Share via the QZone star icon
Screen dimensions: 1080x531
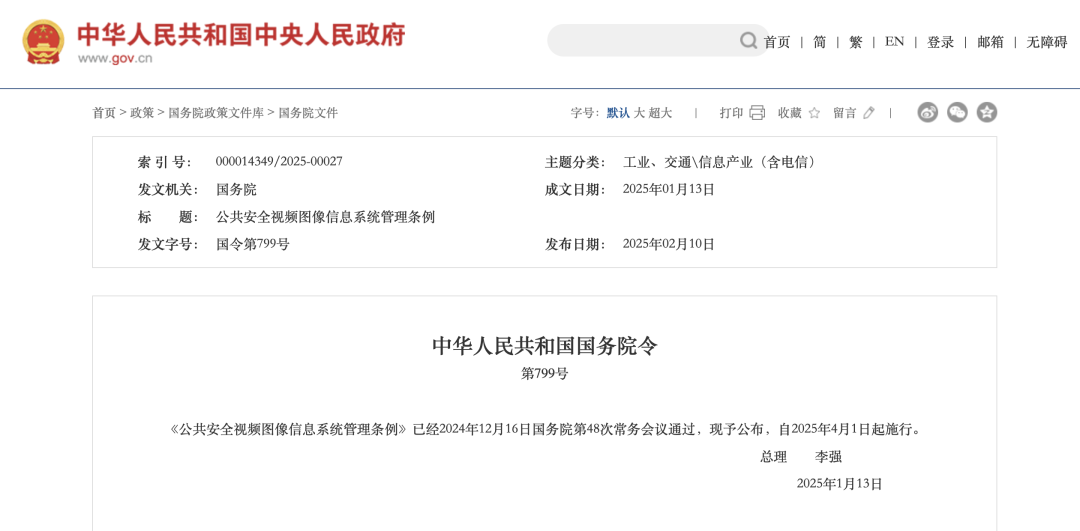point(987,112)
